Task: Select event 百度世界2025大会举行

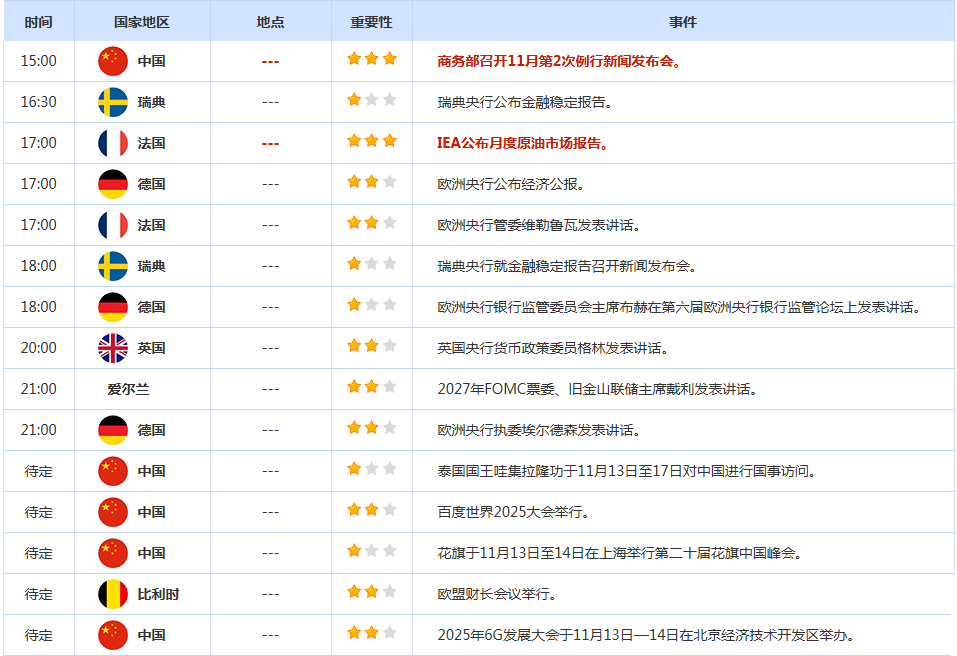Action: [x=513, y=512]
